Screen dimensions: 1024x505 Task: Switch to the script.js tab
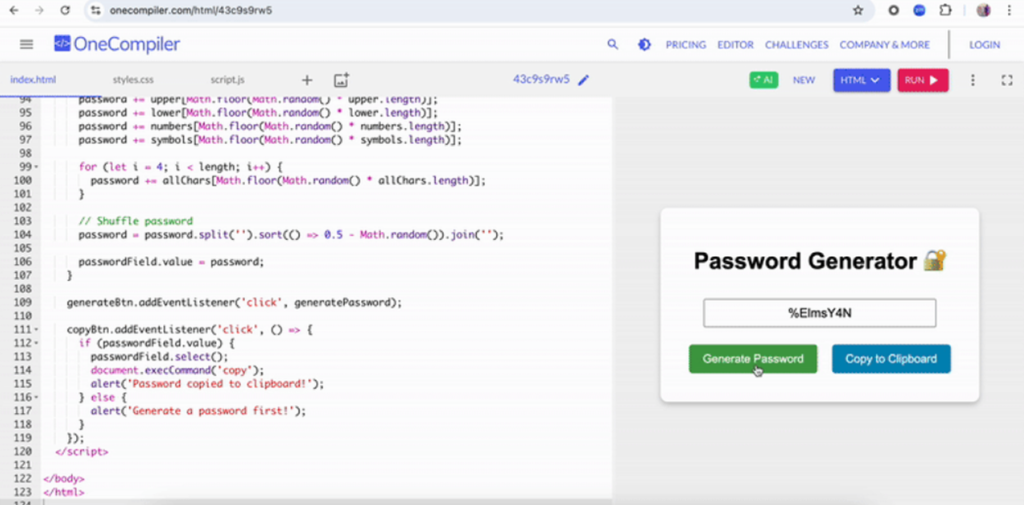227,80
